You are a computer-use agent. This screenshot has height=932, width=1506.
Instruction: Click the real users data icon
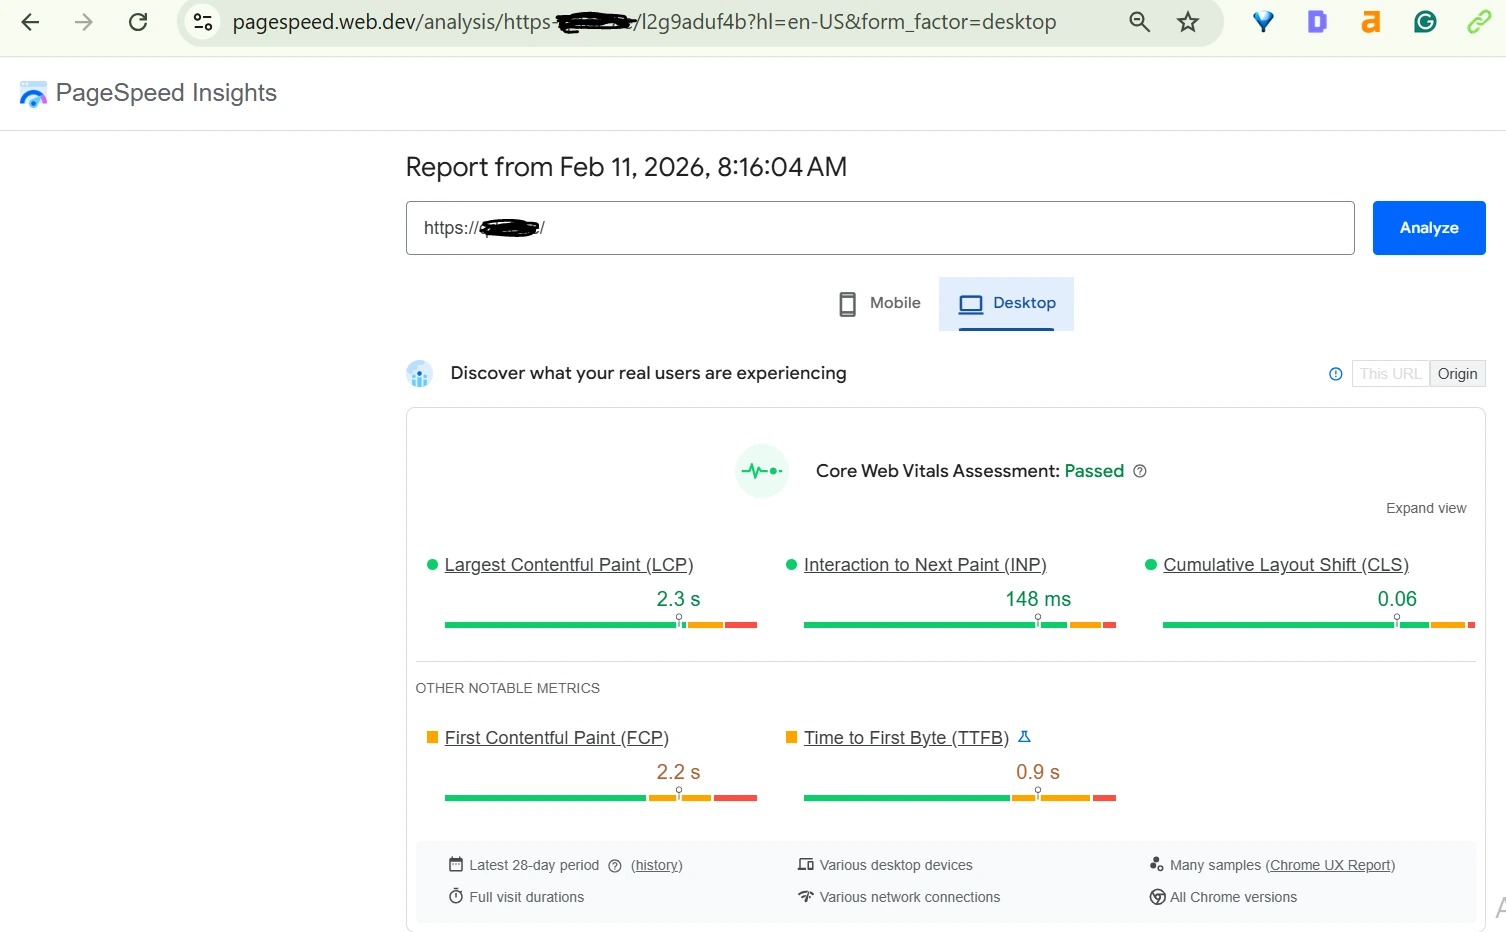coord(420,374)
